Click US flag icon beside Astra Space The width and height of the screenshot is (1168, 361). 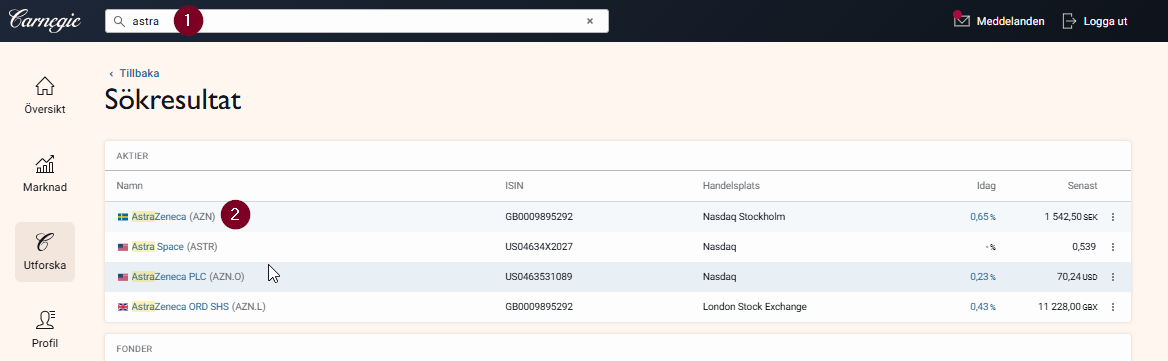(x=123, y=247)
